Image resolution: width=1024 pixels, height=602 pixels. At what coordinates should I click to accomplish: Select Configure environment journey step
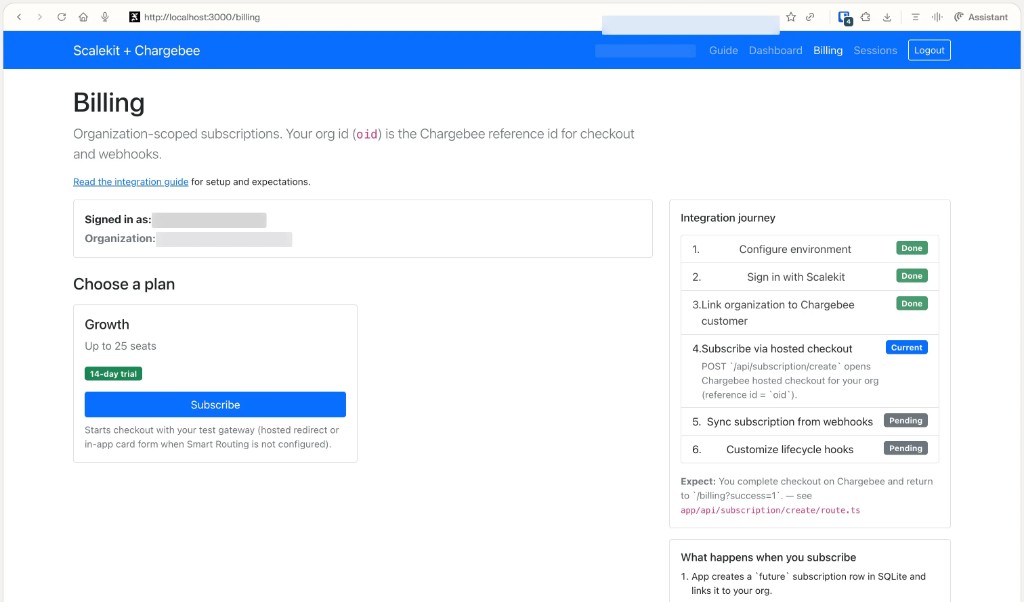810,249
